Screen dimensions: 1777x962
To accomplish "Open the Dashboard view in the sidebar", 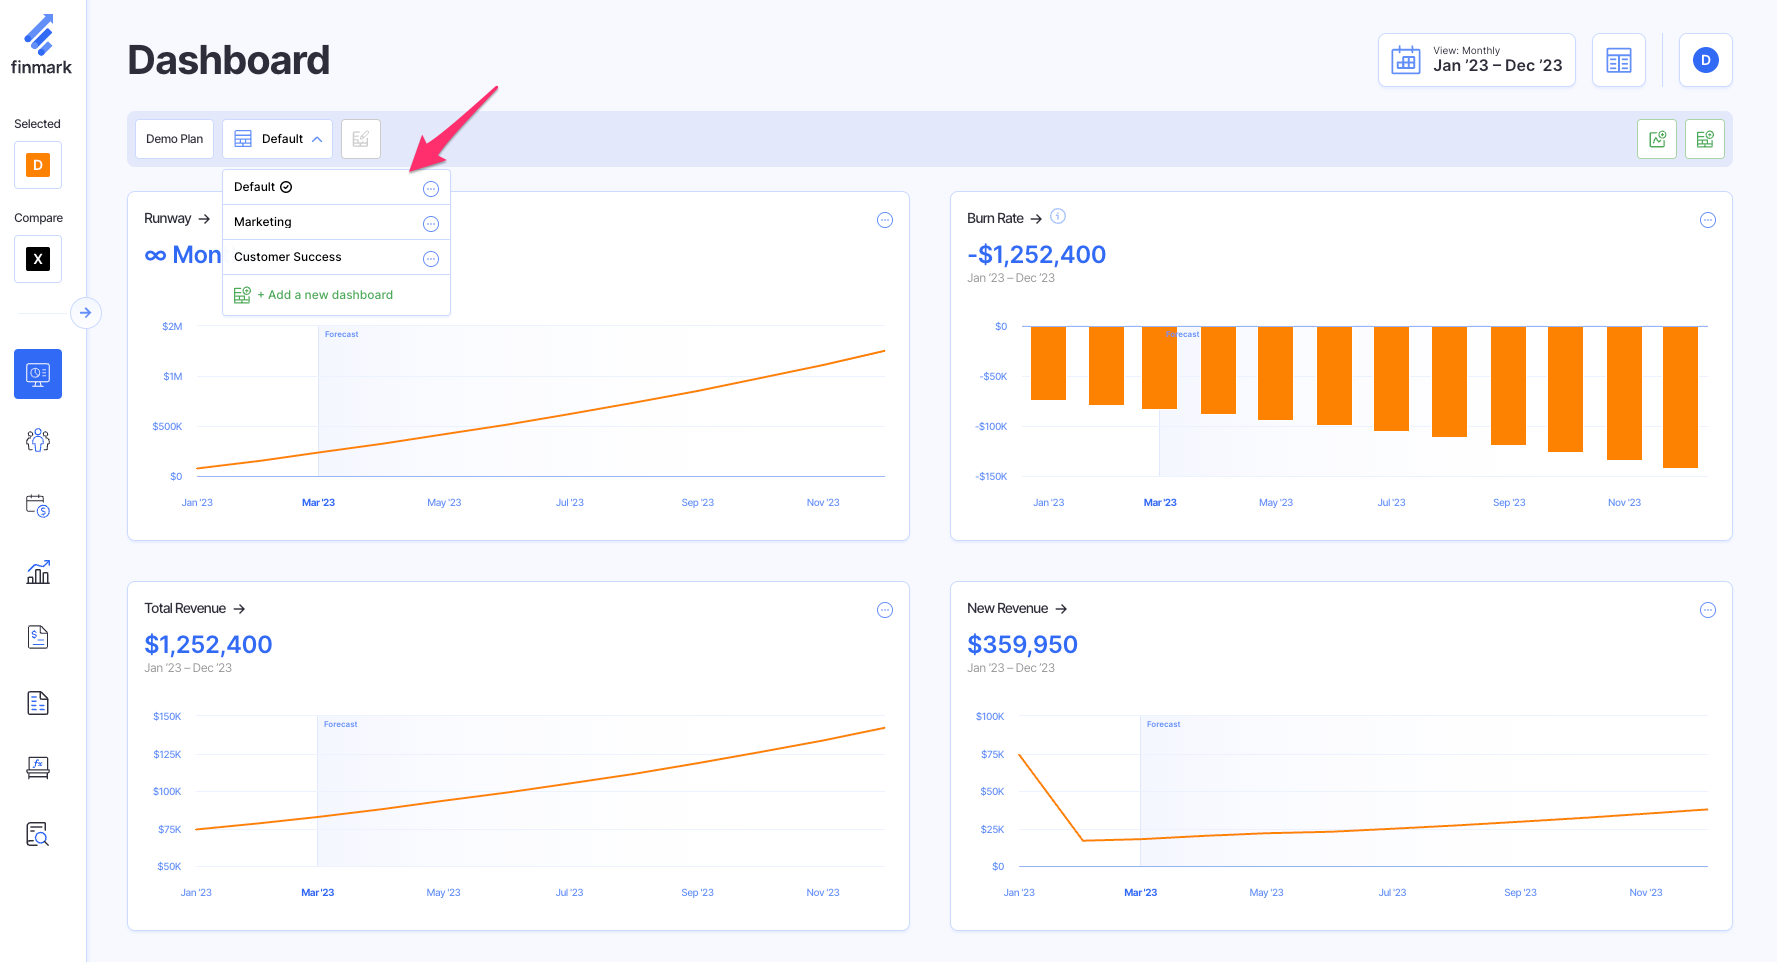I will 37,374.
